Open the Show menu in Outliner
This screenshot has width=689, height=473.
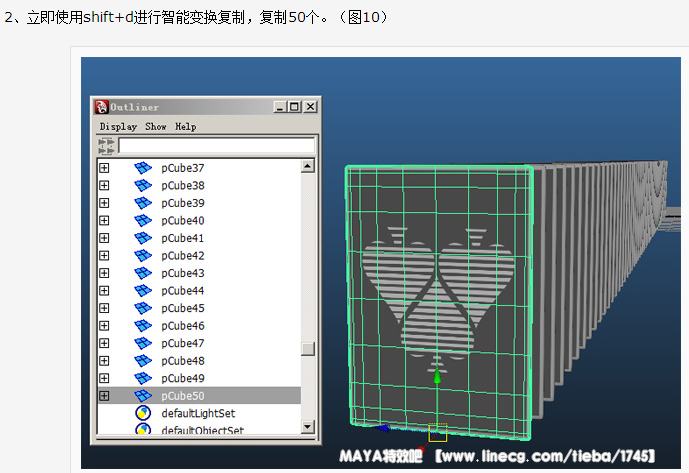(x=156, y=127)
